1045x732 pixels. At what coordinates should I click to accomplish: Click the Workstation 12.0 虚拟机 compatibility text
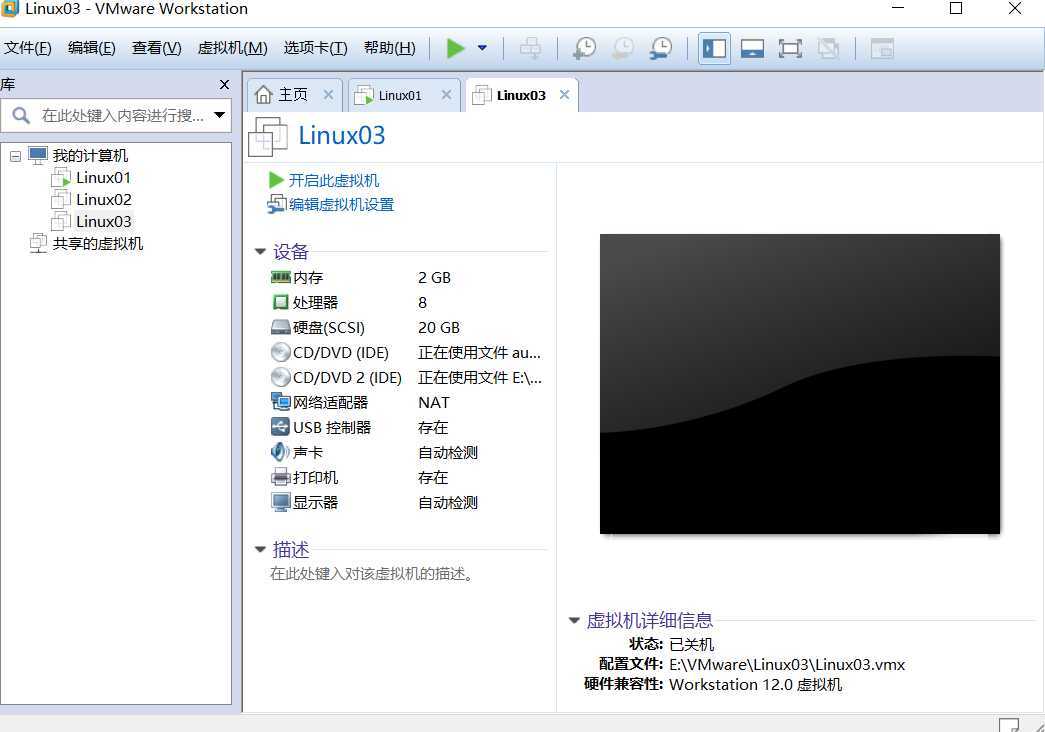click(755, 685)
